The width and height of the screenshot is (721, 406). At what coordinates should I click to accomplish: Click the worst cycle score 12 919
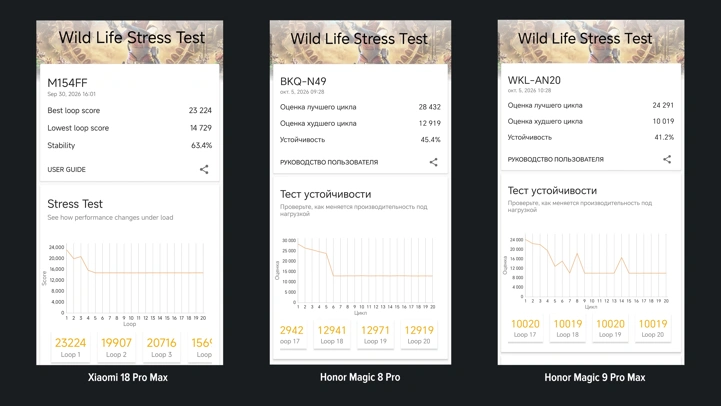coord(429,123)
